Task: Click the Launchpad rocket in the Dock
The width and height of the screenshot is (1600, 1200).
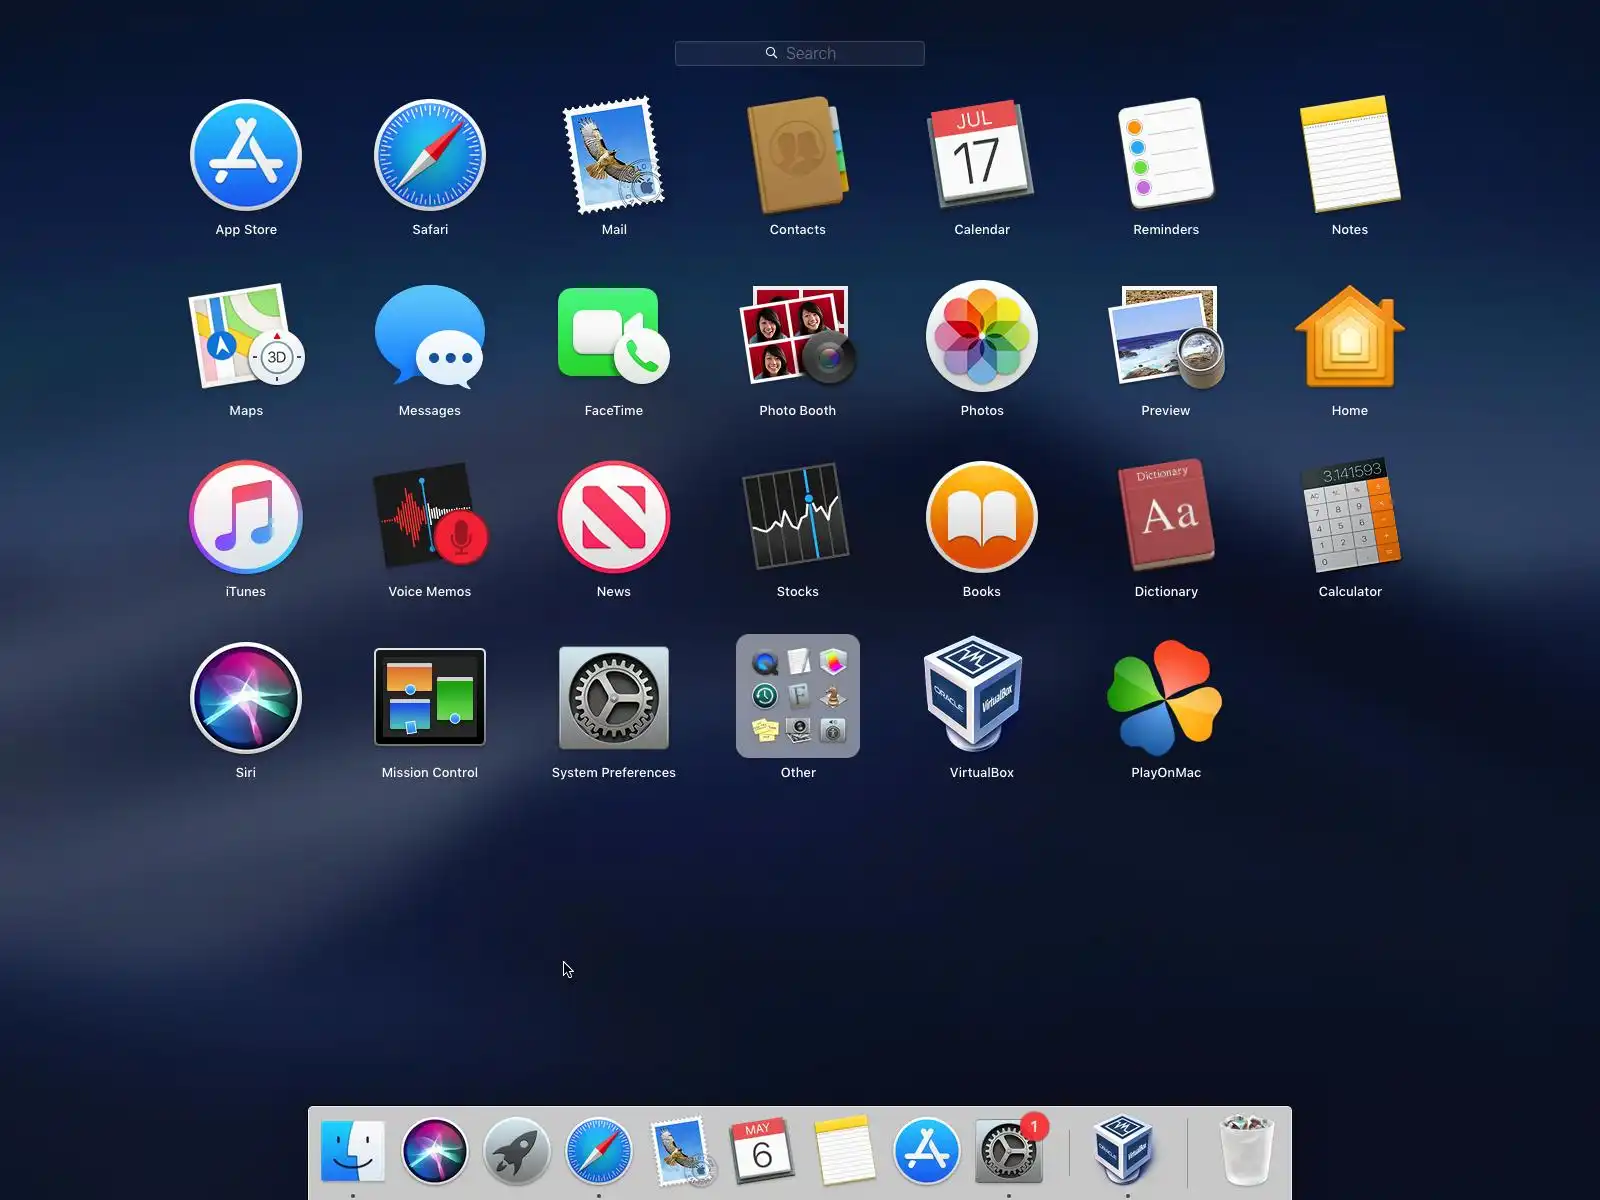Action: pyautogui.click(x=517, y=1151)
